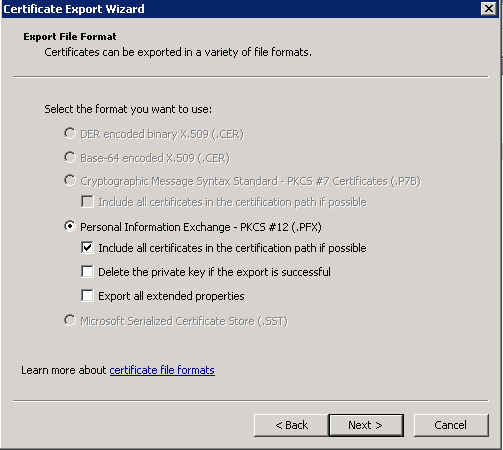Continue the wizard with the Next button
This screenshot has height=450, width=503.
[x=366, y=425]
